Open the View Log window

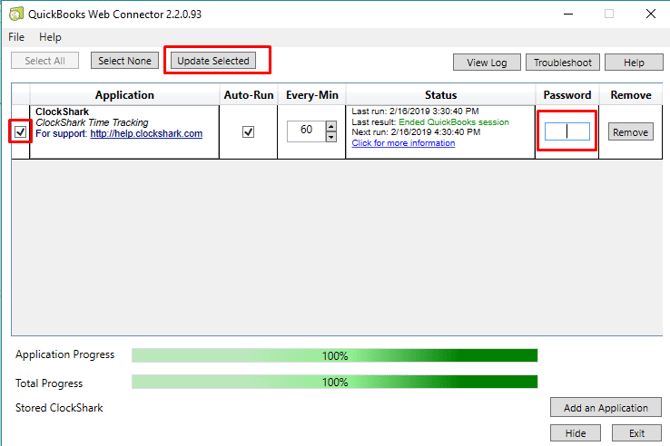click(486, 62)
